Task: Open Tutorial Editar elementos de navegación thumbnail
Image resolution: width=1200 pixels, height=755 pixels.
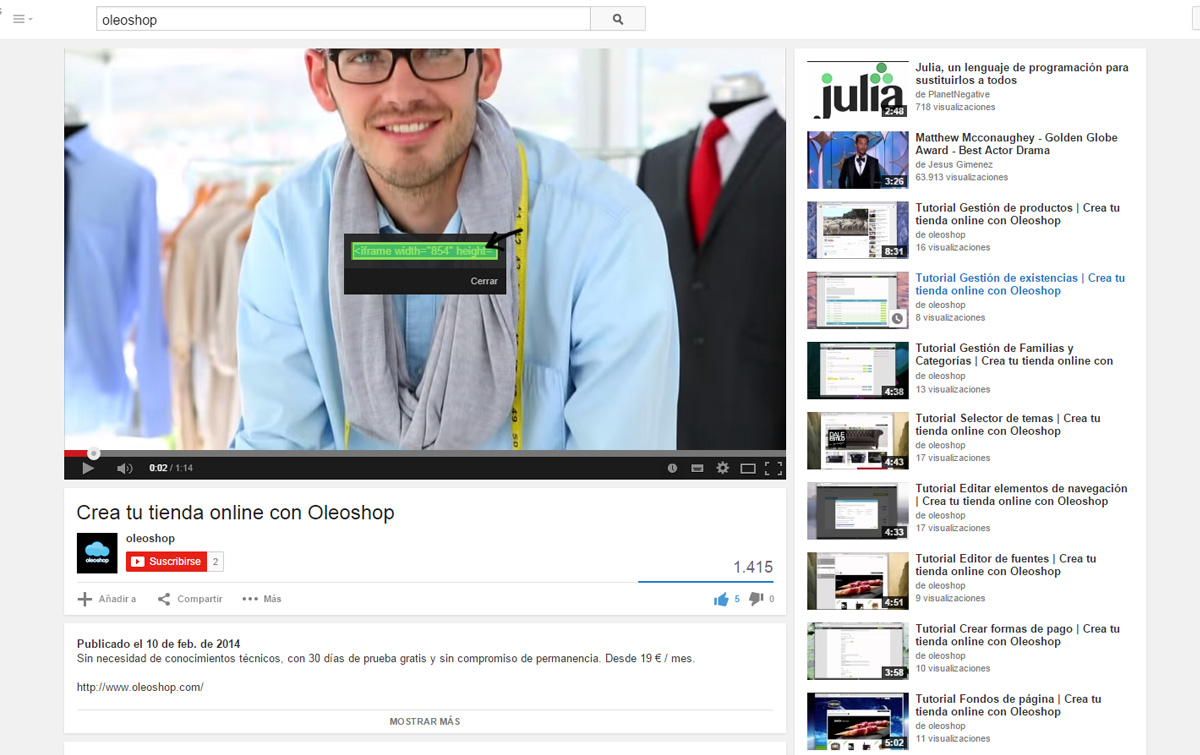Action: [857, 511]
